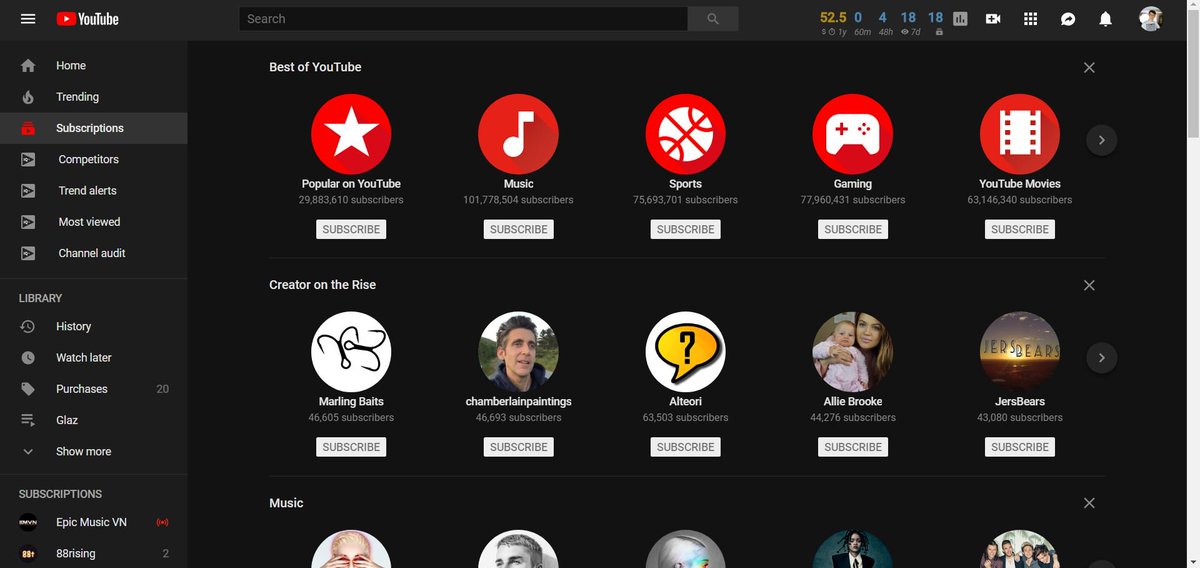
Task: Subscribe to JersBears
Action: (x=1019, y=447)
